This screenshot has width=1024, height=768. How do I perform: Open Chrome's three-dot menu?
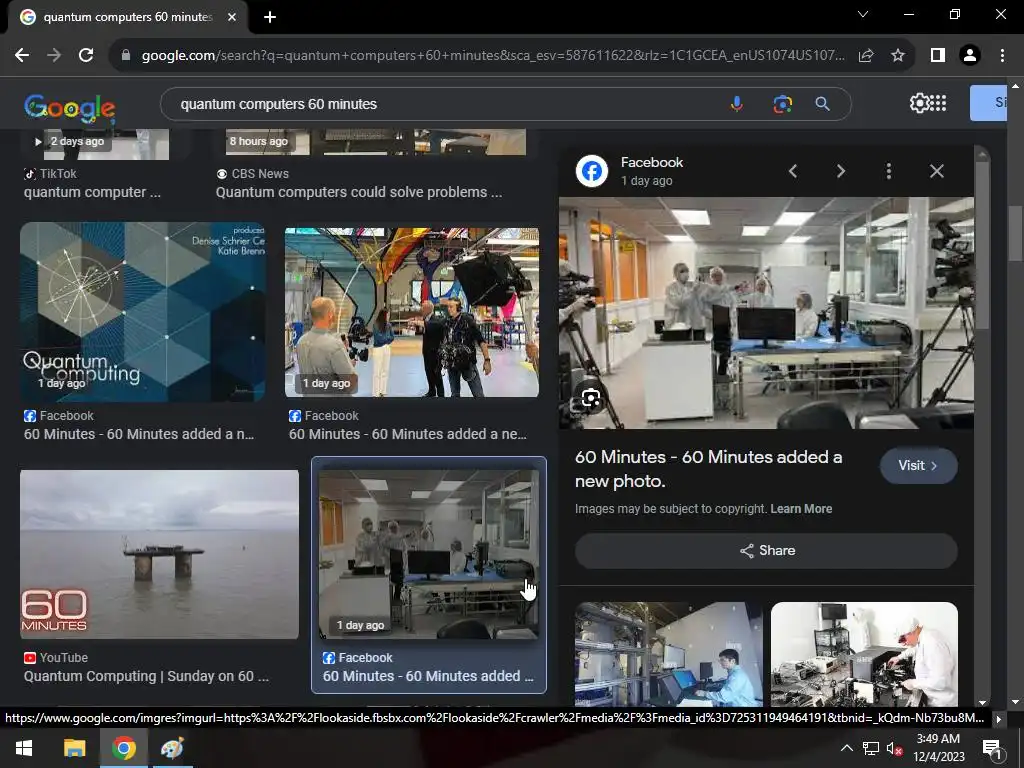[x=1002, y=56]
